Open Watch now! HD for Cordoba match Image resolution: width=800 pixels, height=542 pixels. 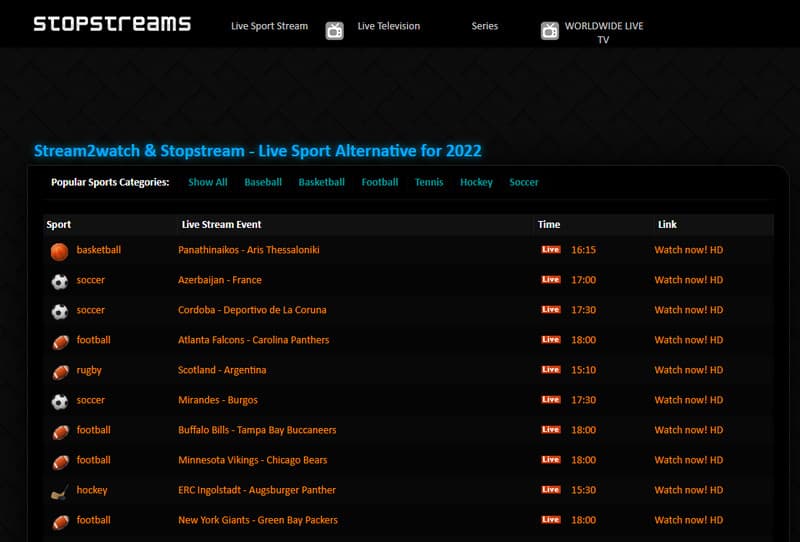pos(688,310)
